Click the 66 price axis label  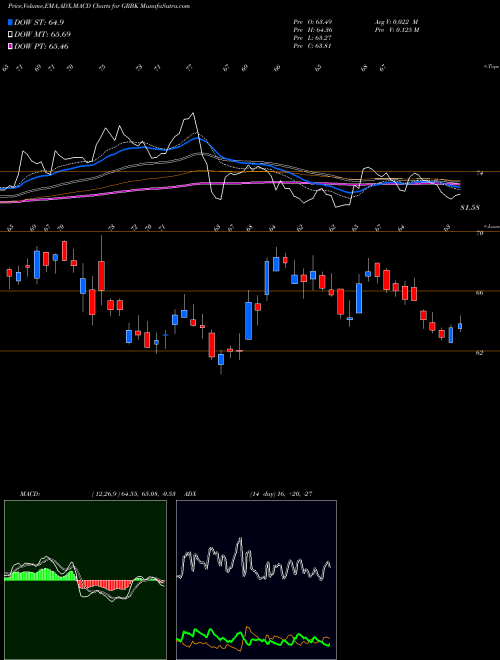479,293
